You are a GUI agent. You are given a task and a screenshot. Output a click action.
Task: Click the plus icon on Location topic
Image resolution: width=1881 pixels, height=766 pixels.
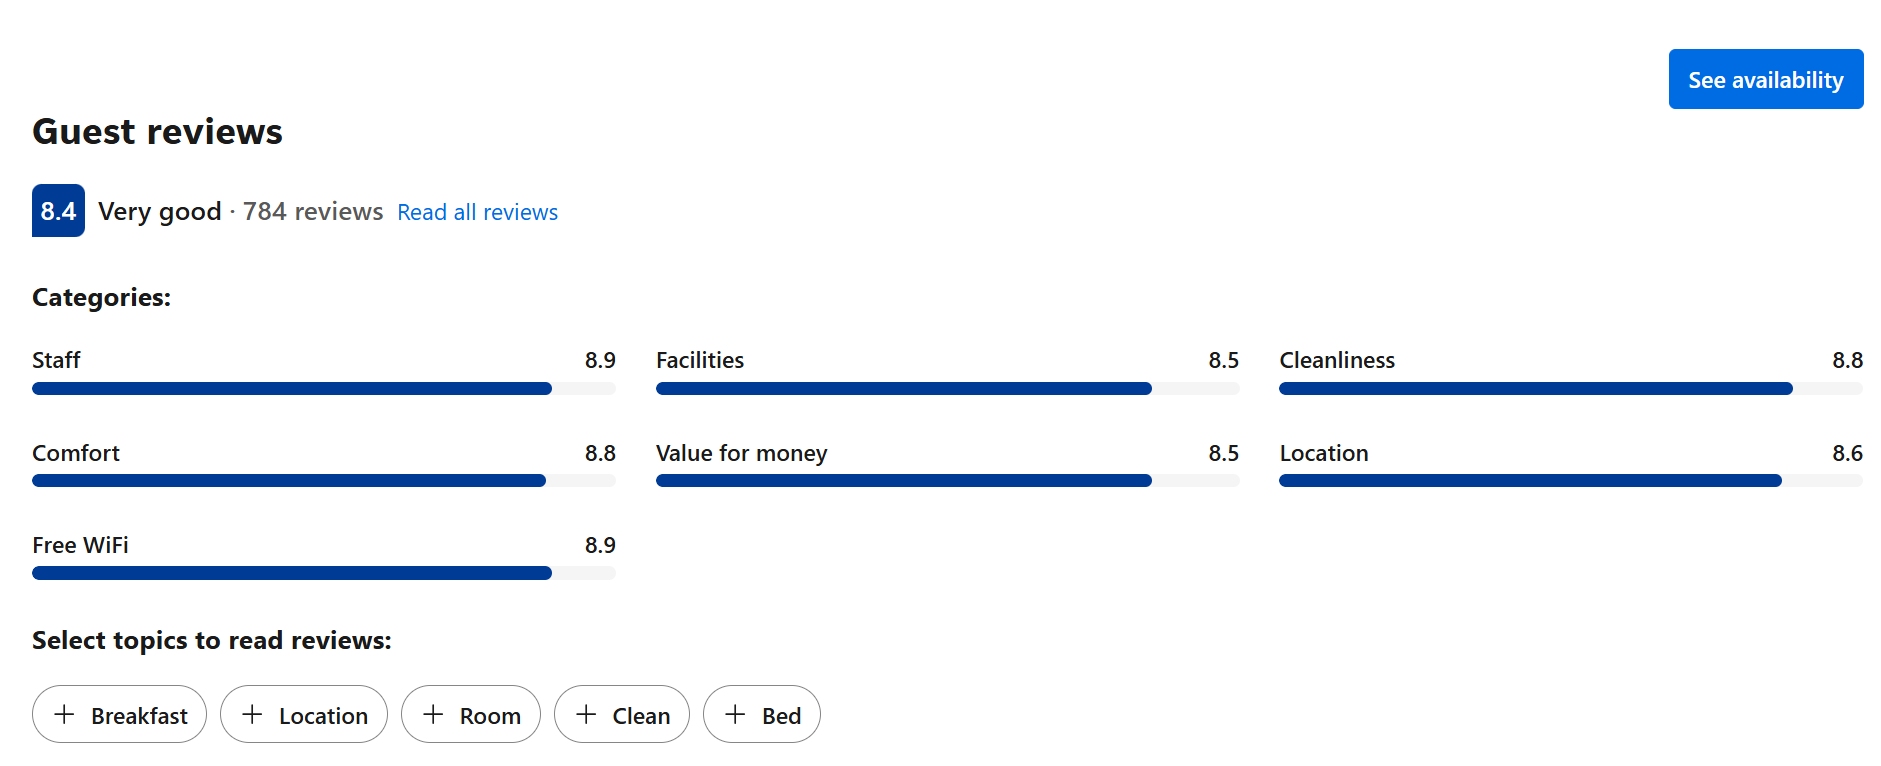(252, 714)
